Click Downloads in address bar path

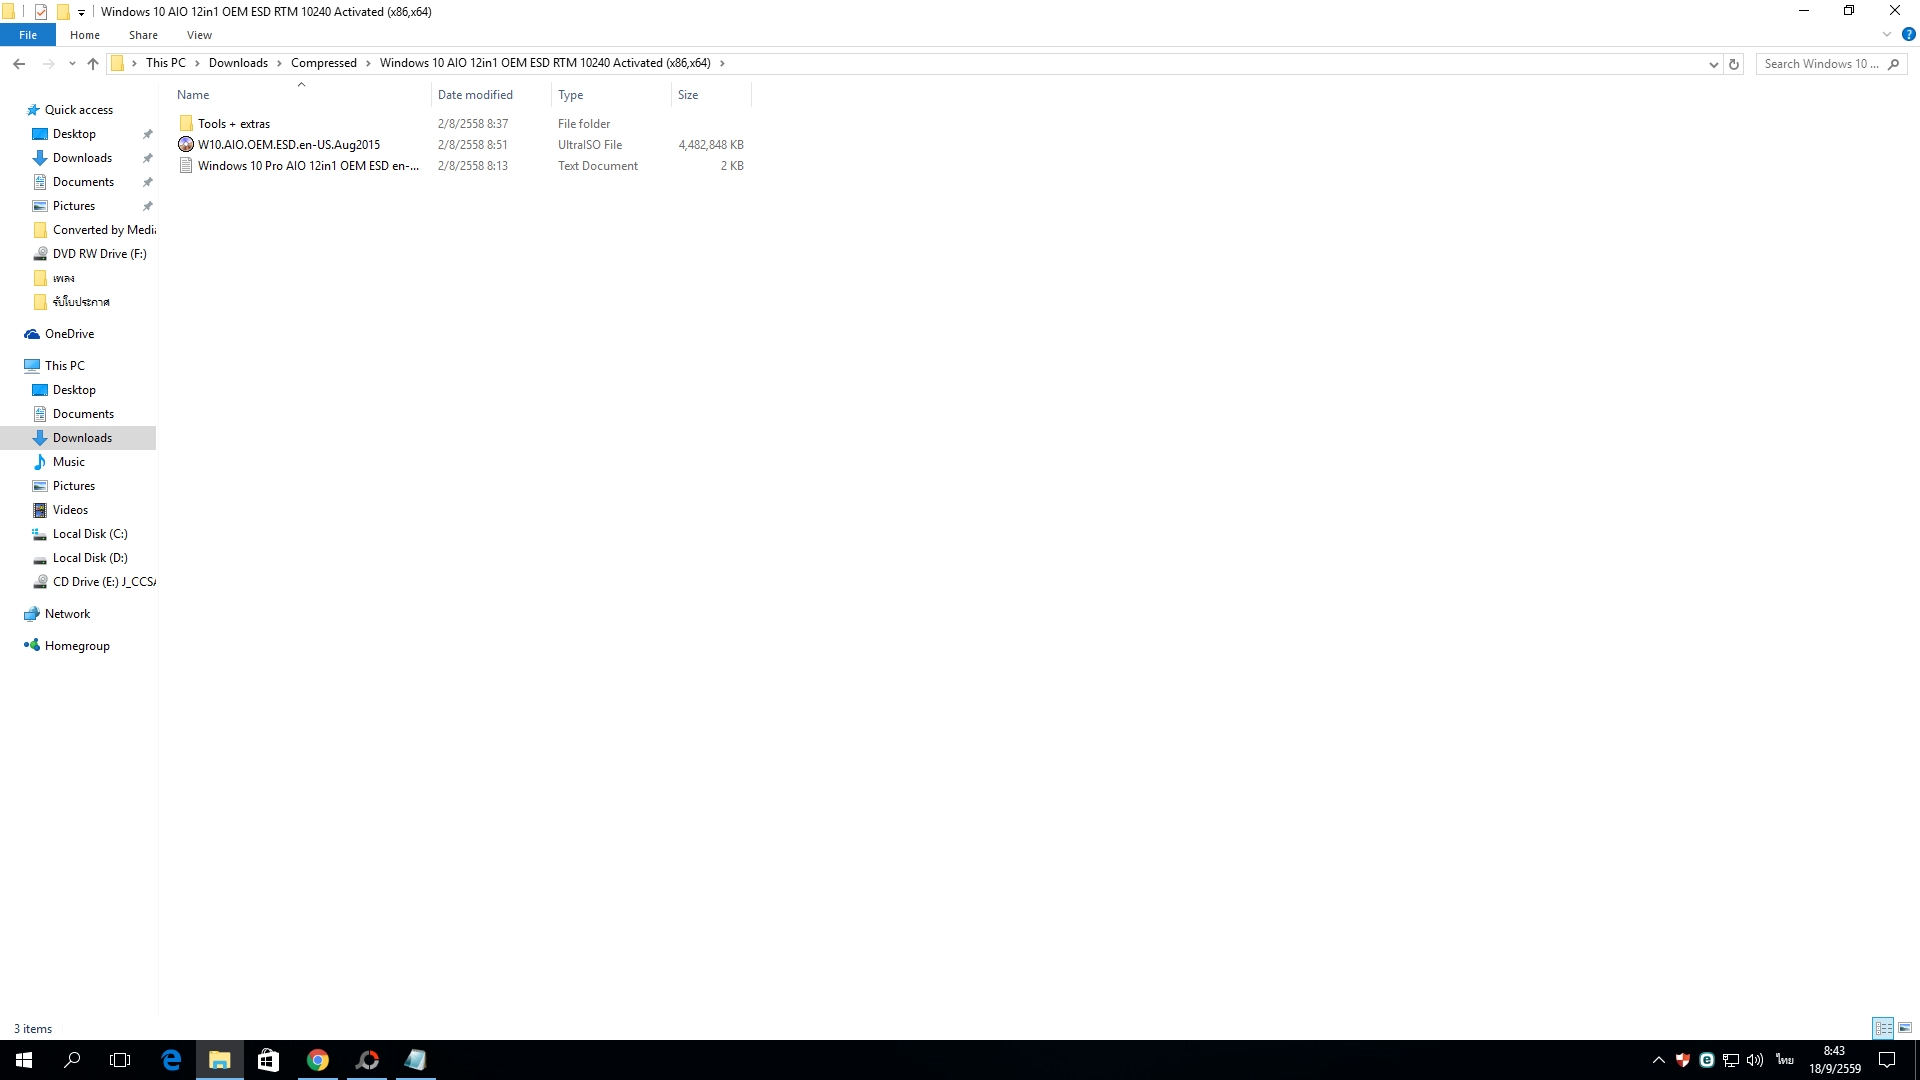pyautogui.click(x=238, y=63)
